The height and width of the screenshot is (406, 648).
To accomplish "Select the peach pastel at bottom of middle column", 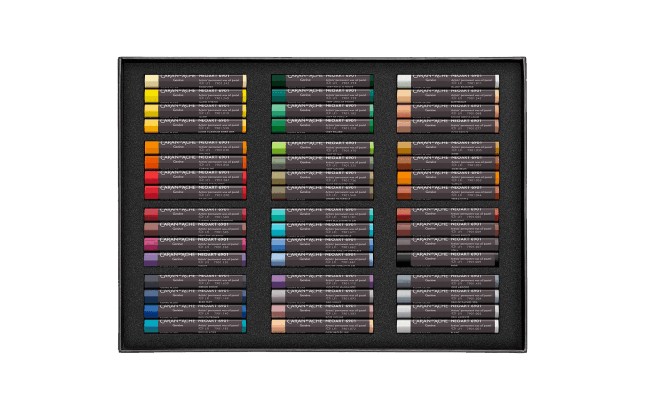I will point(322,326).
